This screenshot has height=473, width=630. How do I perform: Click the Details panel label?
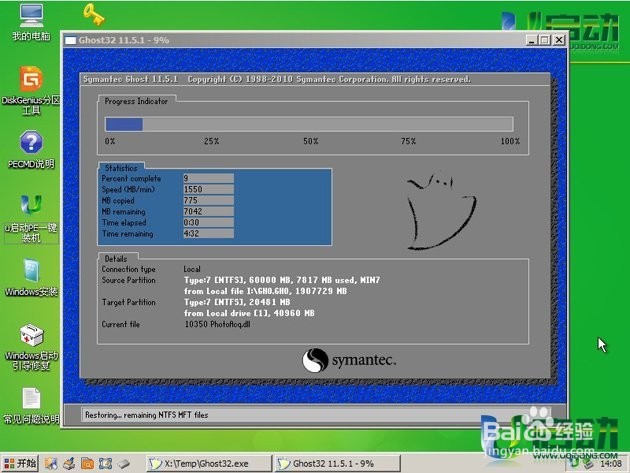[x=116, y=259]
